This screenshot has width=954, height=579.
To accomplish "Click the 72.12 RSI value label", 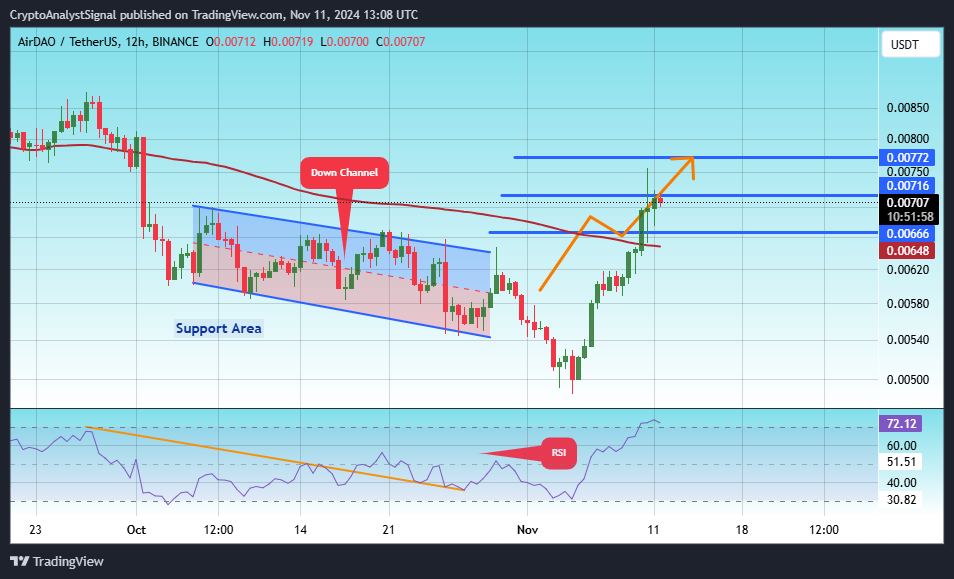I will tap(901, 423).
